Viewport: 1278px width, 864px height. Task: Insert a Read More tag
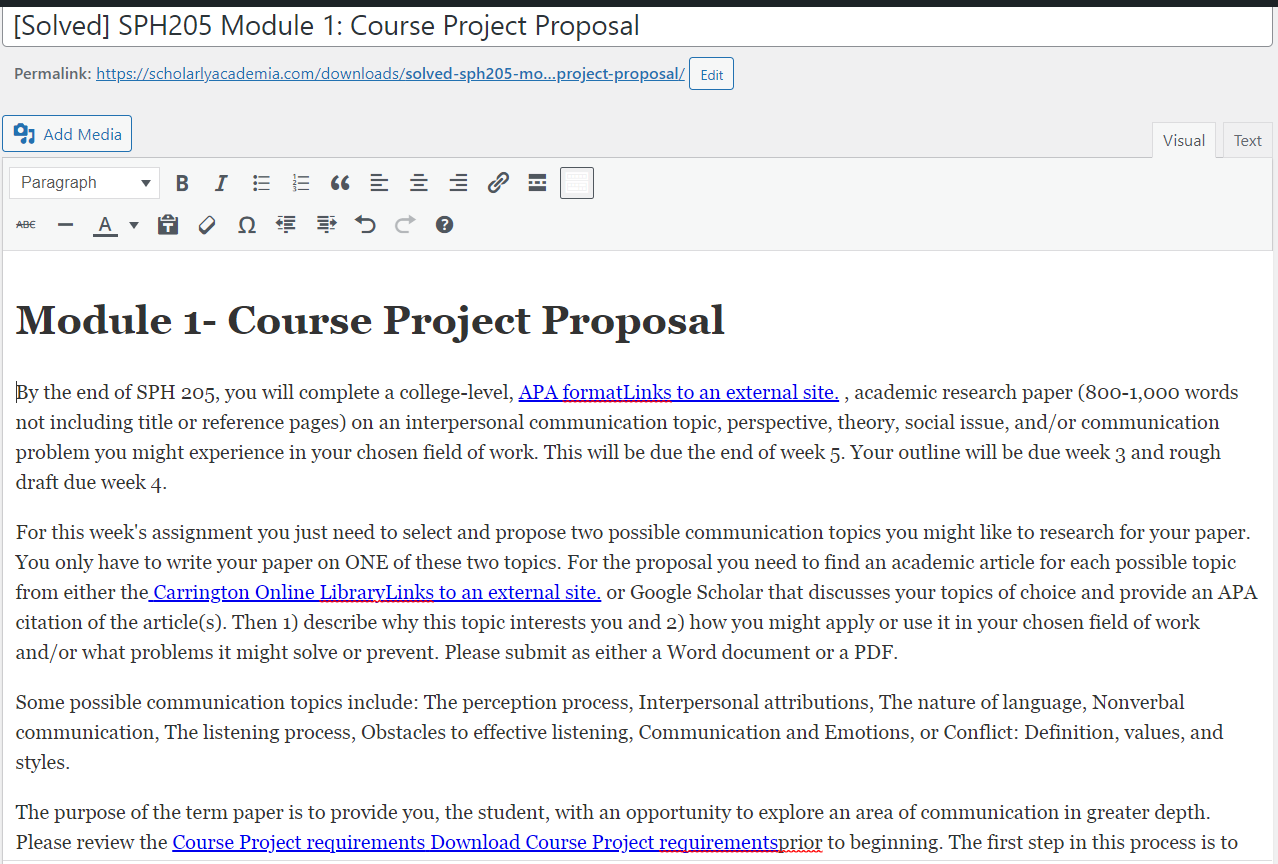[537, 183]
